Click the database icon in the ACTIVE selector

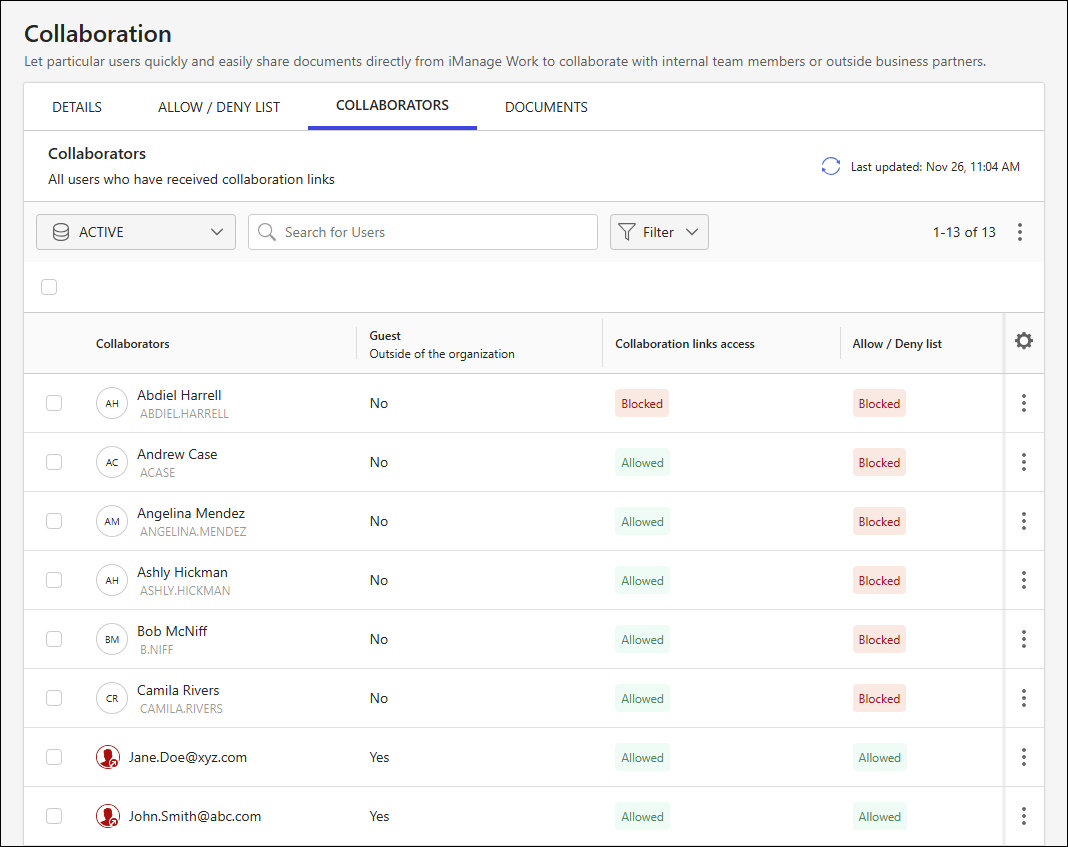(59, 231)
